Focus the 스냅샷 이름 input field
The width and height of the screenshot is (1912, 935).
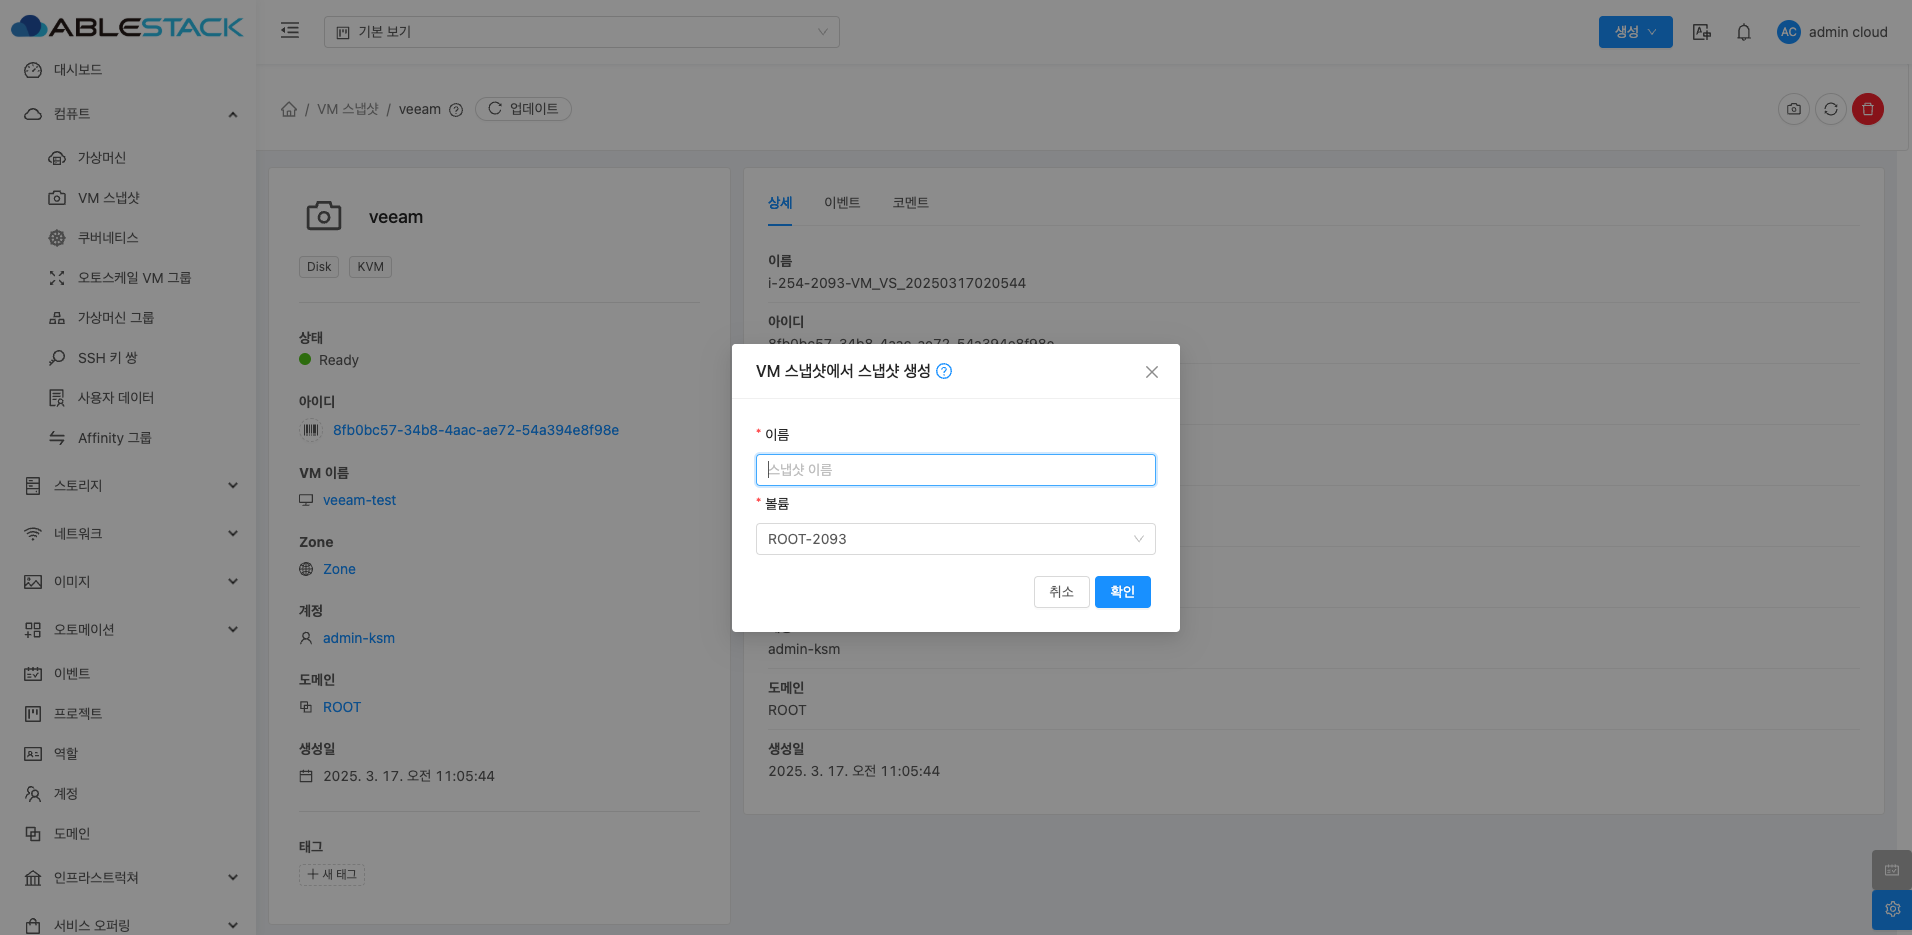955,470
